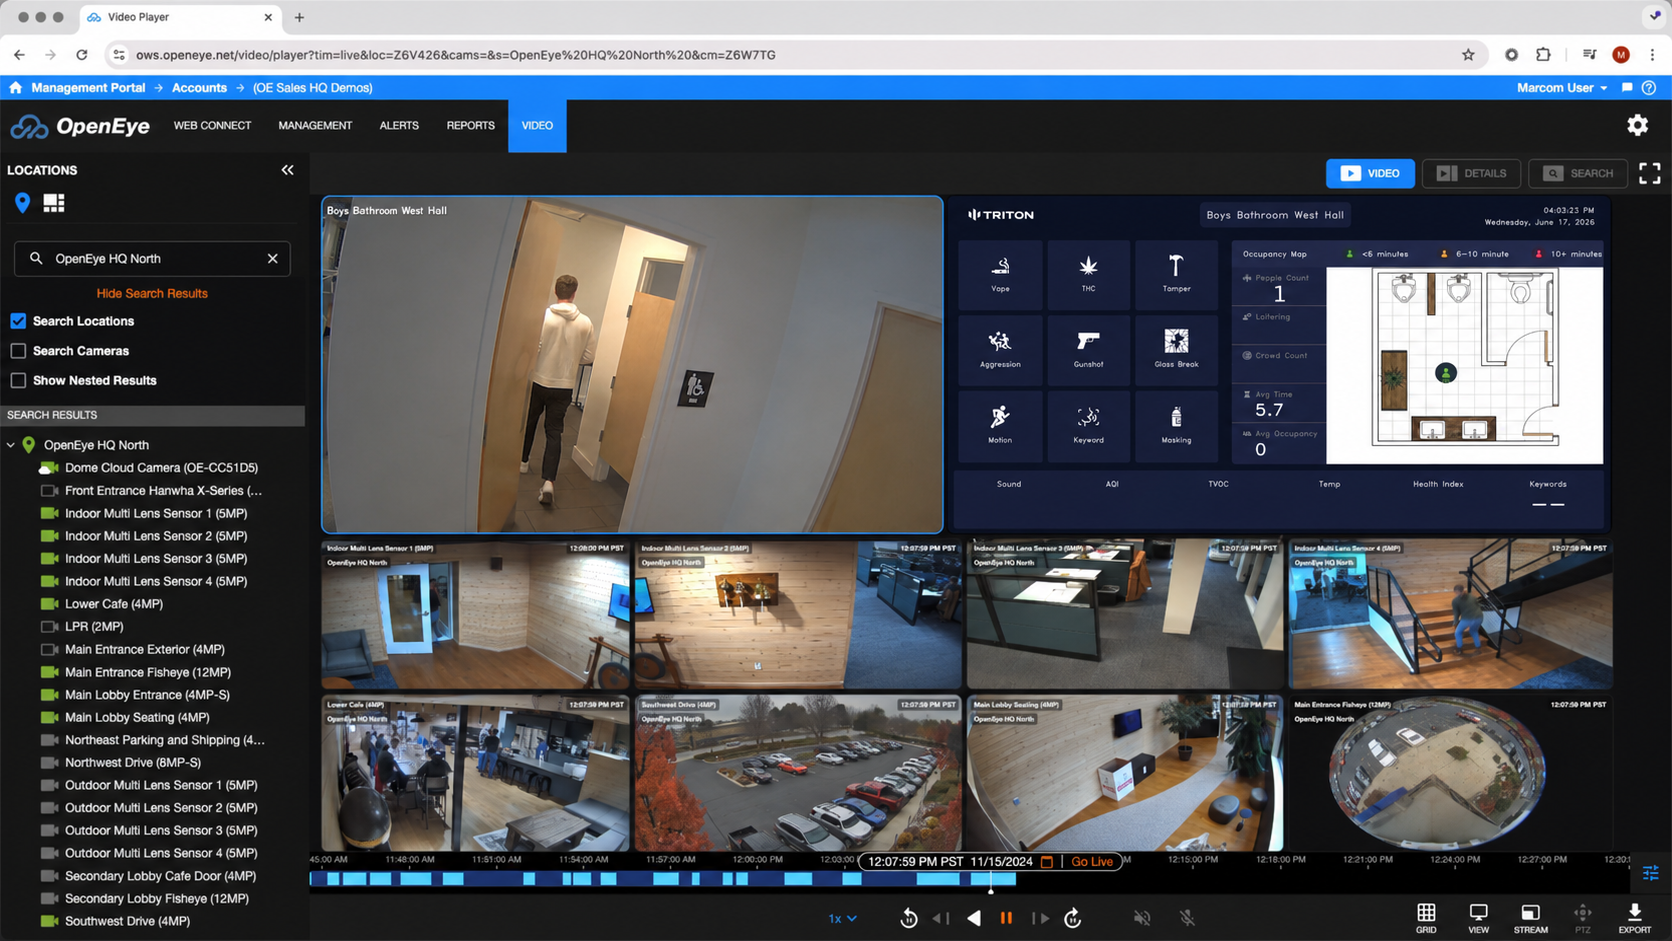Select the Gunshot sensor tile

(x=1088, y=350)
